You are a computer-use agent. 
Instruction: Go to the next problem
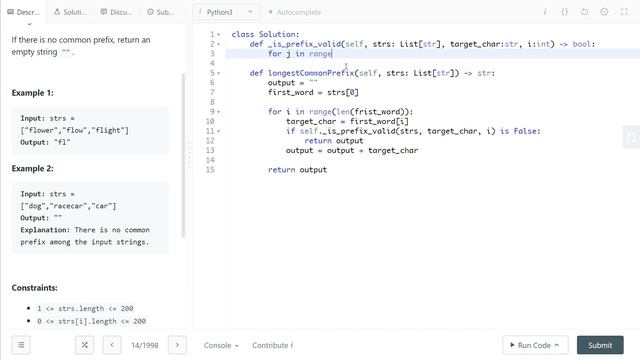[177, 345]
